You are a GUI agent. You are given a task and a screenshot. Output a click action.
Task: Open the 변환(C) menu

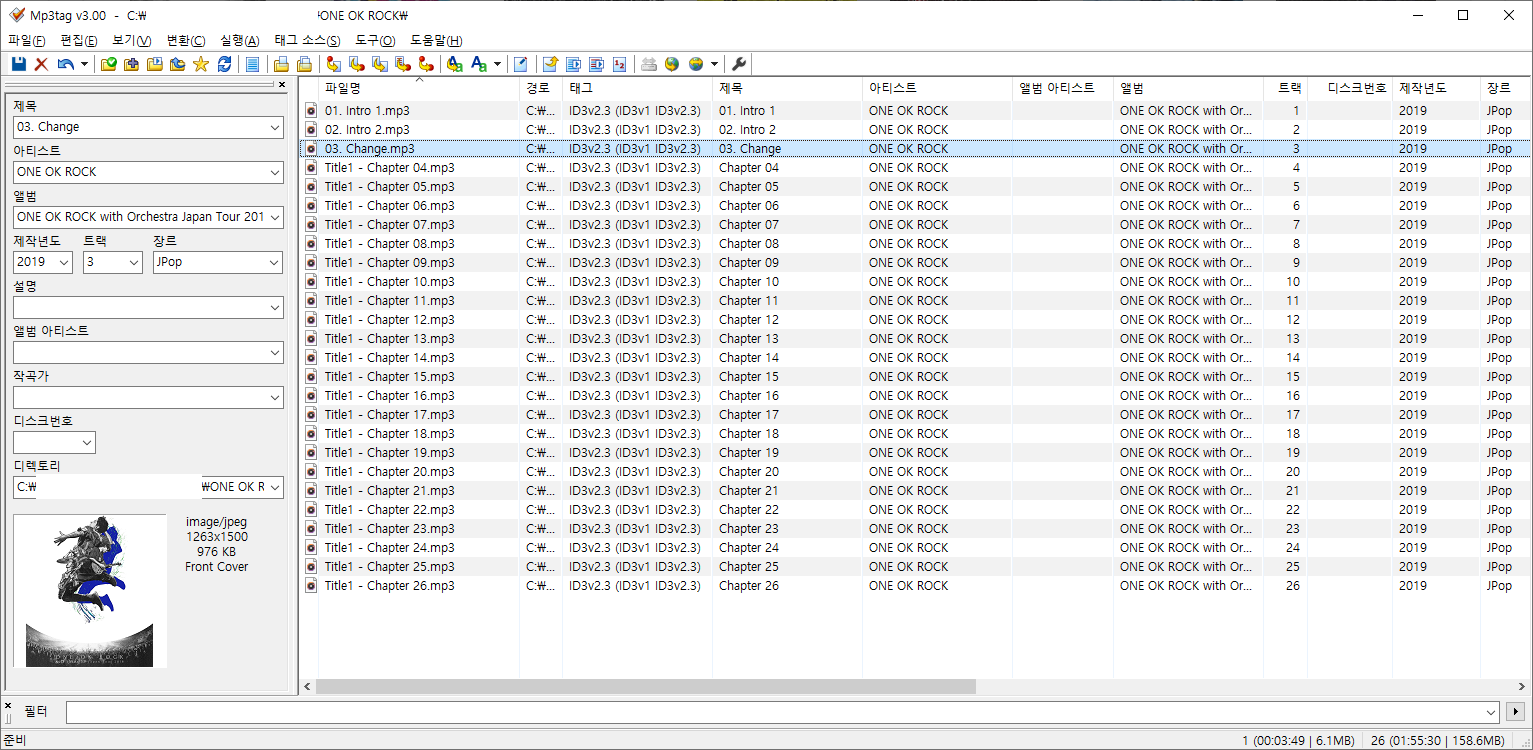point(186,40)
